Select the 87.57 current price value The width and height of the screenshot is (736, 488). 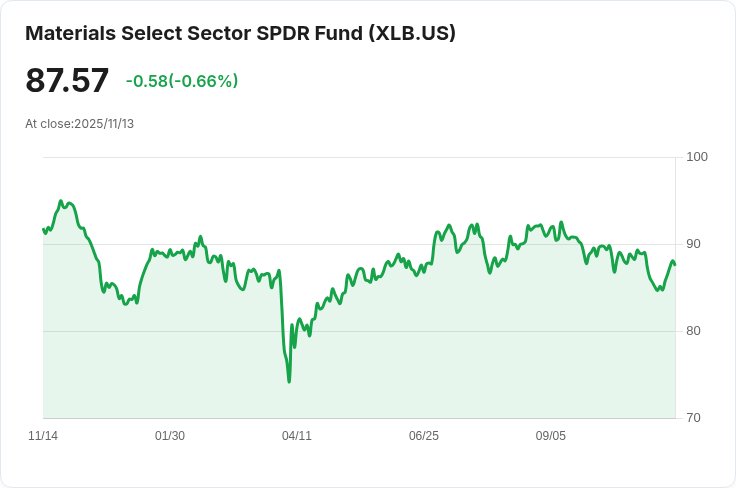click(67, 80)
